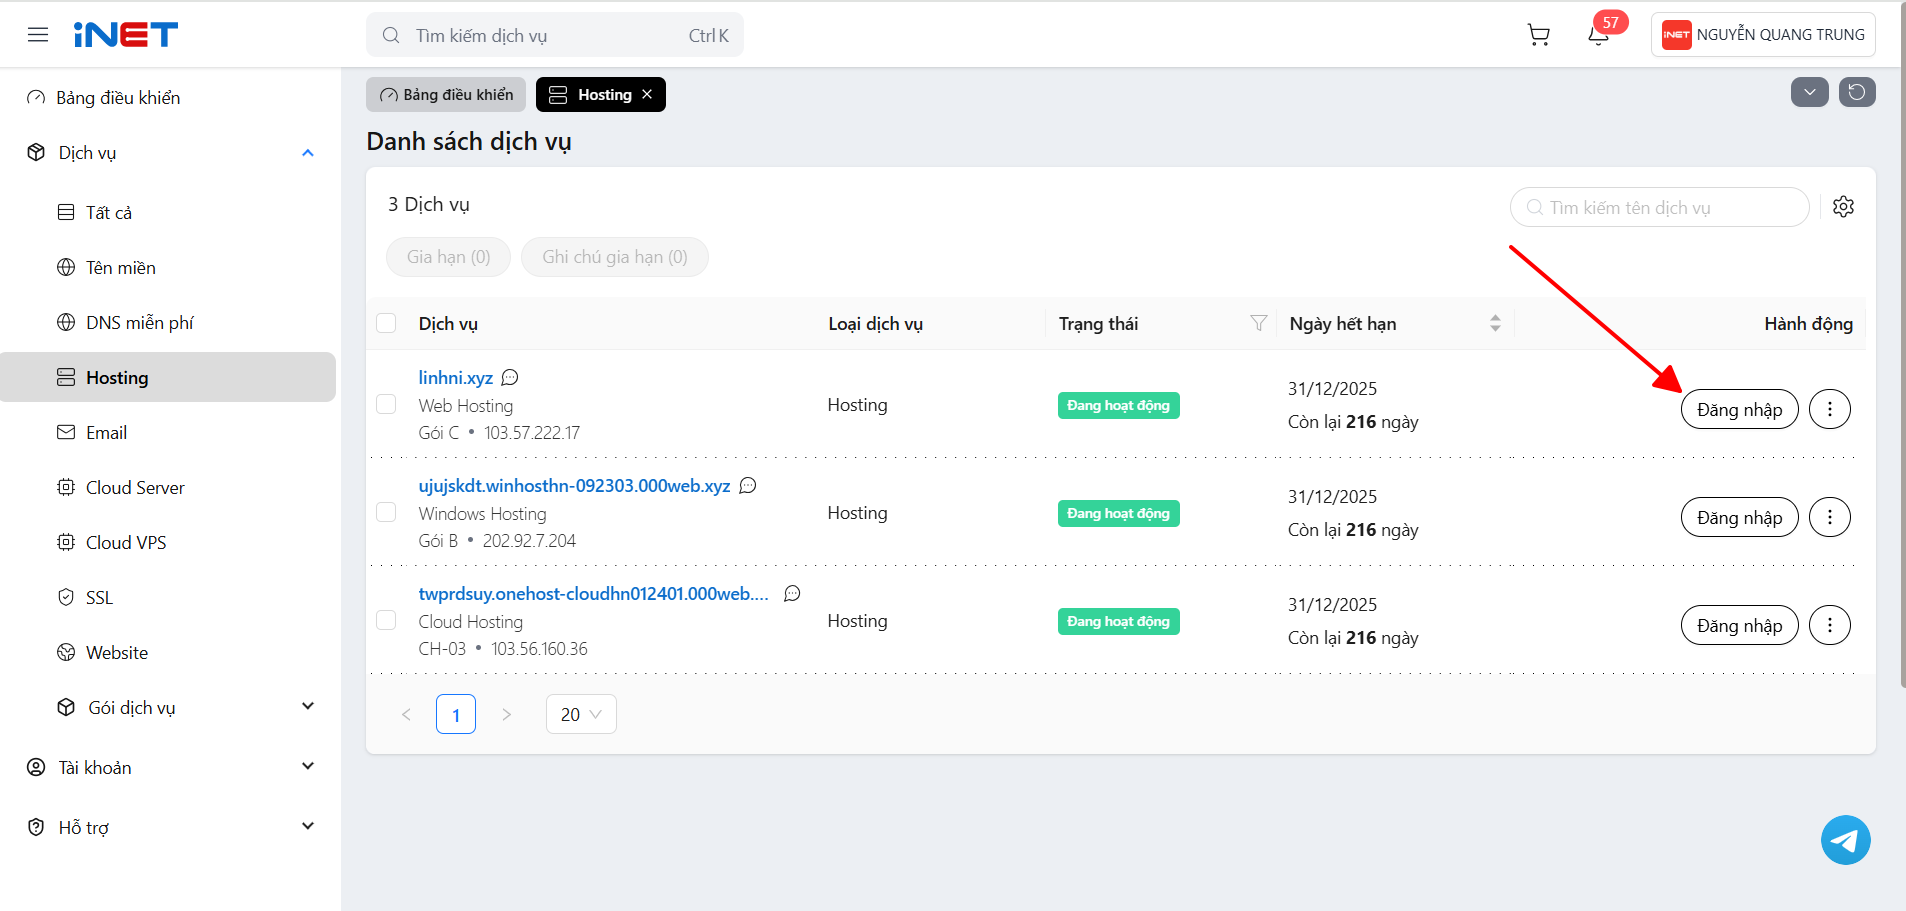1906x911 pixels.
Task: Open Website in sidebar
Action: pyautogui.click(x=168, y=652)
